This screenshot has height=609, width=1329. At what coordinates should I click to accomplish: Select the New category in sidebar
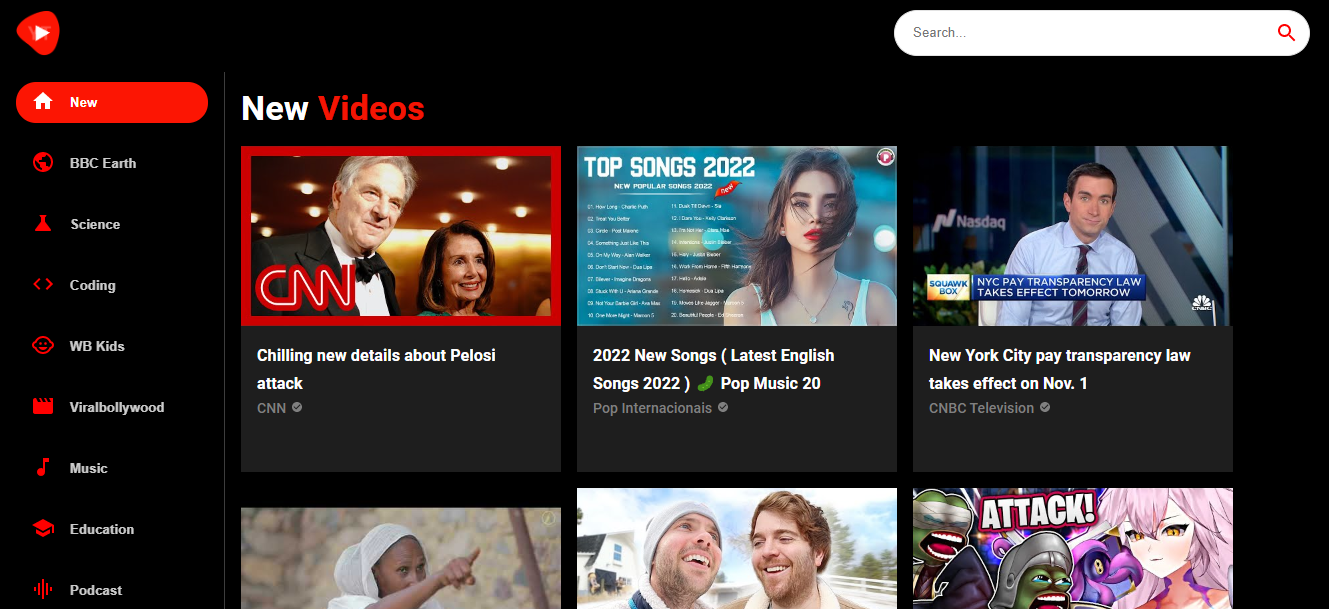tap(112, 102)
